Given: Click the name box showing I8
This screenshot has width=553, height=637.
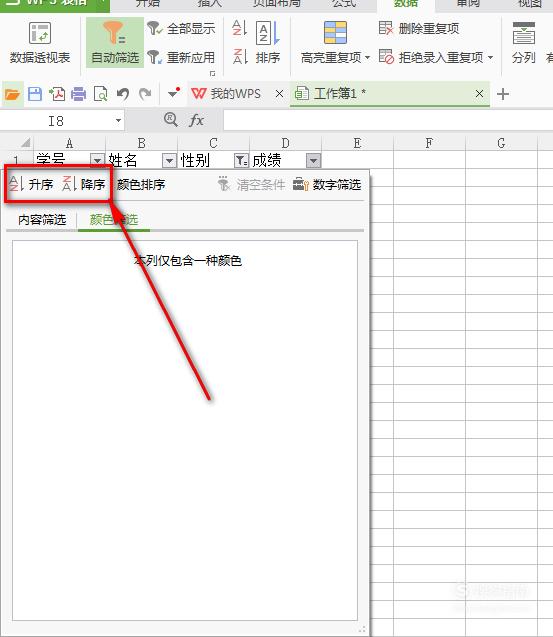Looking at the screenshot, I should point(56,121).
